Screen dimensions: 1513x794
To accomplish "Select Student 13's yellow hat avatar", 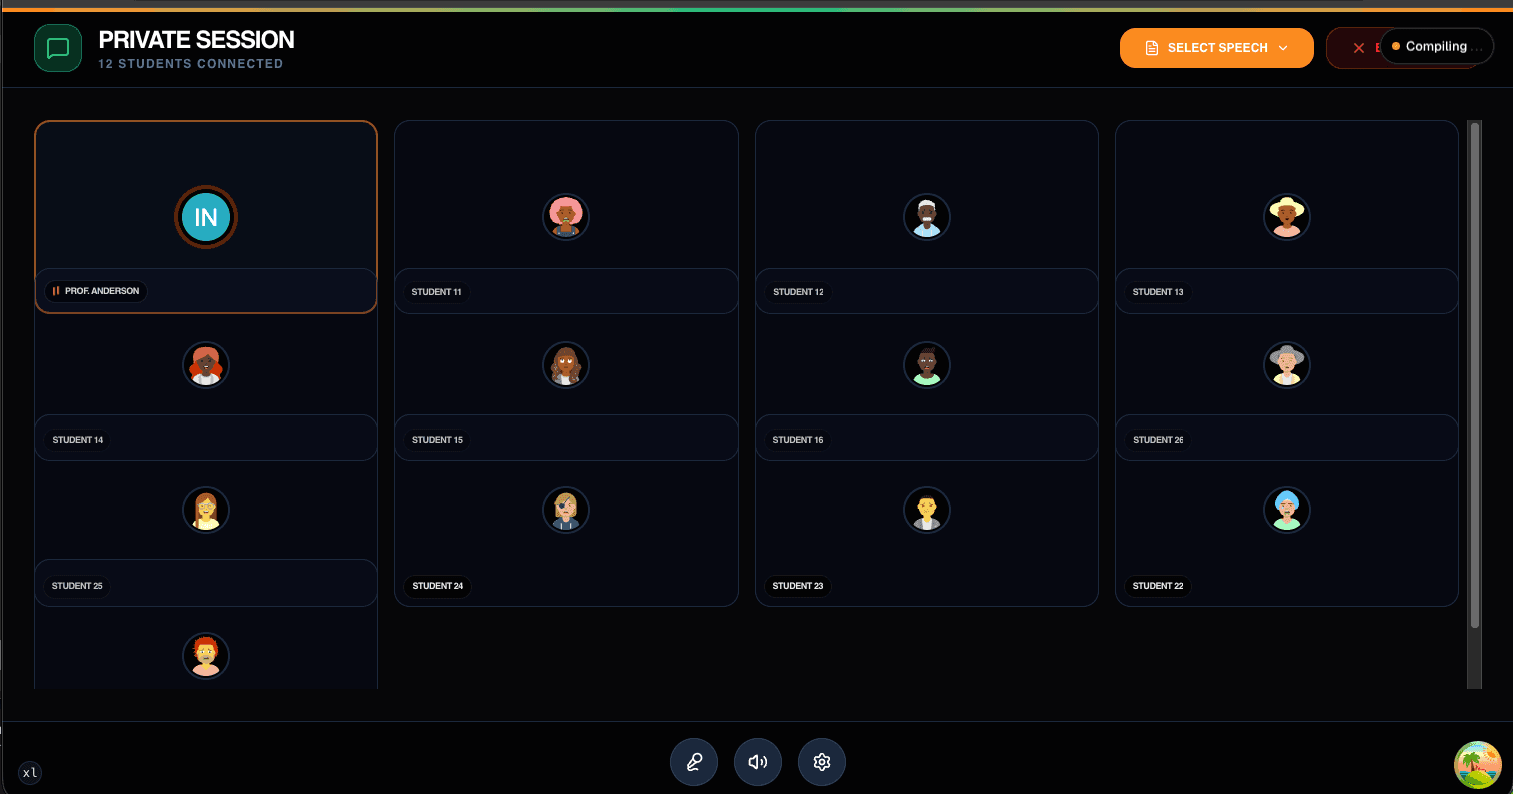I will [x=1287, y=217].
